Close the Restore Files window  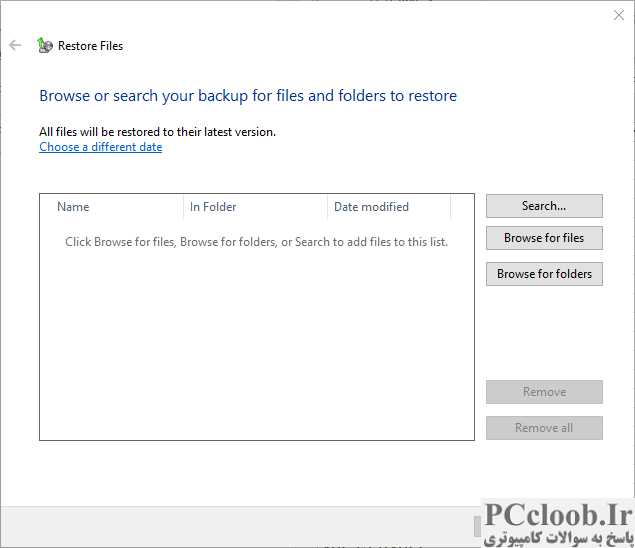click(x=618, y=15)
